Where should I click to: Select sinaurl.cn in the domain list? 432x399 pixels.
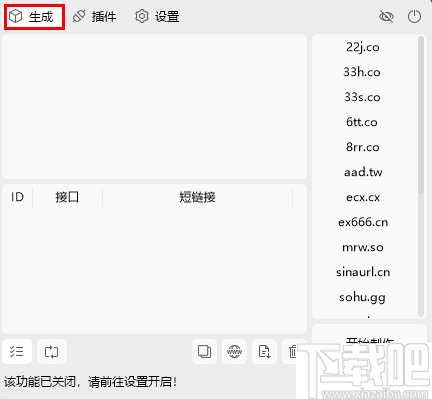point(363,272)
